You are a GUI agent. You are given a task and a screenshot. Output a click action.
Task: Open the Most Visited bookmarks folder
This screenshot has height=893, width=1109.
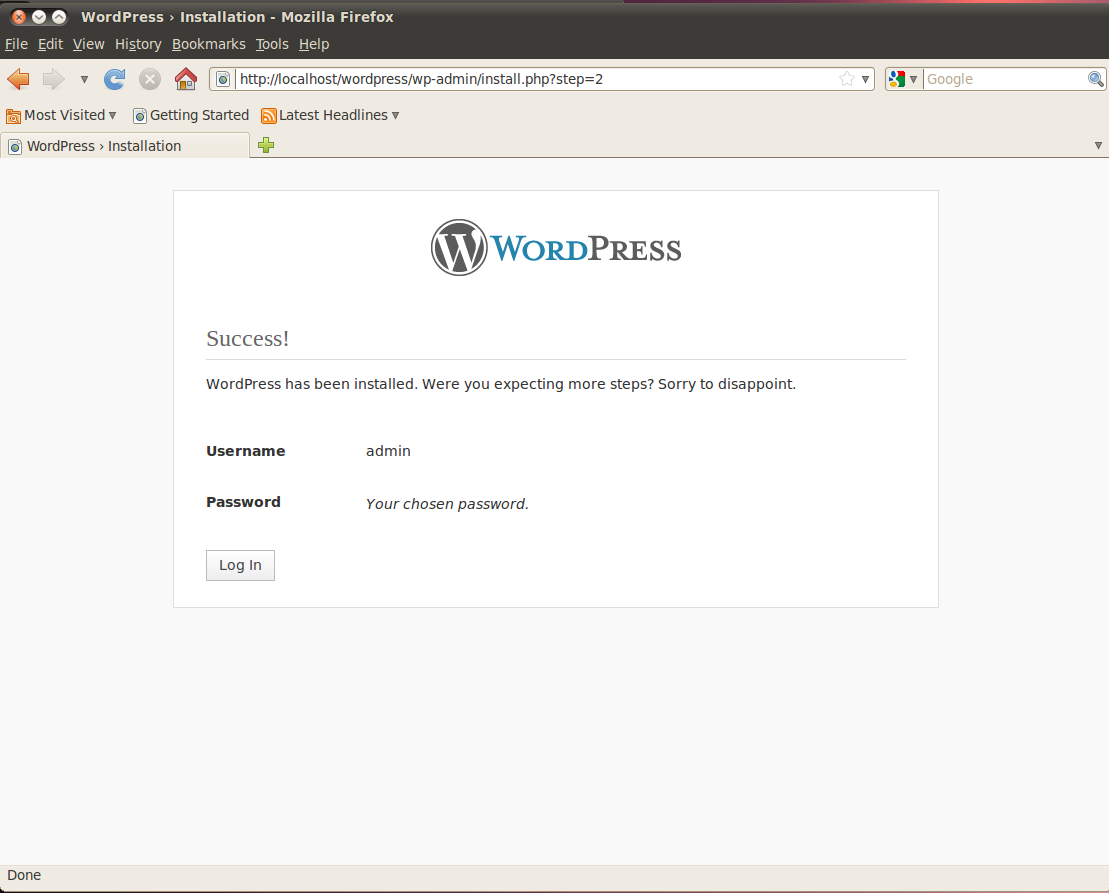click(x=61, y=115)
